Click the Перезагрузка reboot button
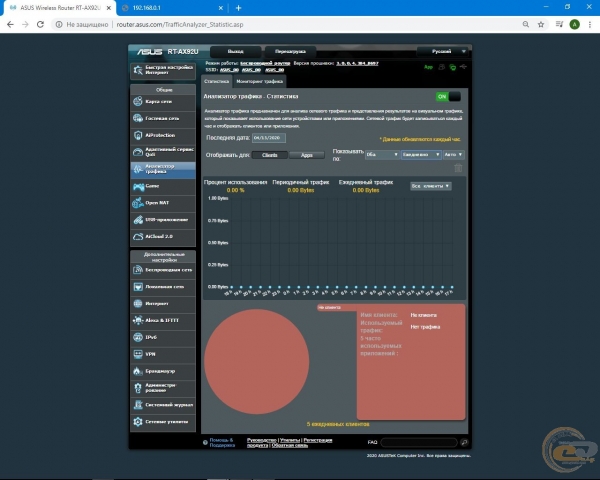Image resolution: width=600 pixels, height=480 pixels. pos(290,51)
